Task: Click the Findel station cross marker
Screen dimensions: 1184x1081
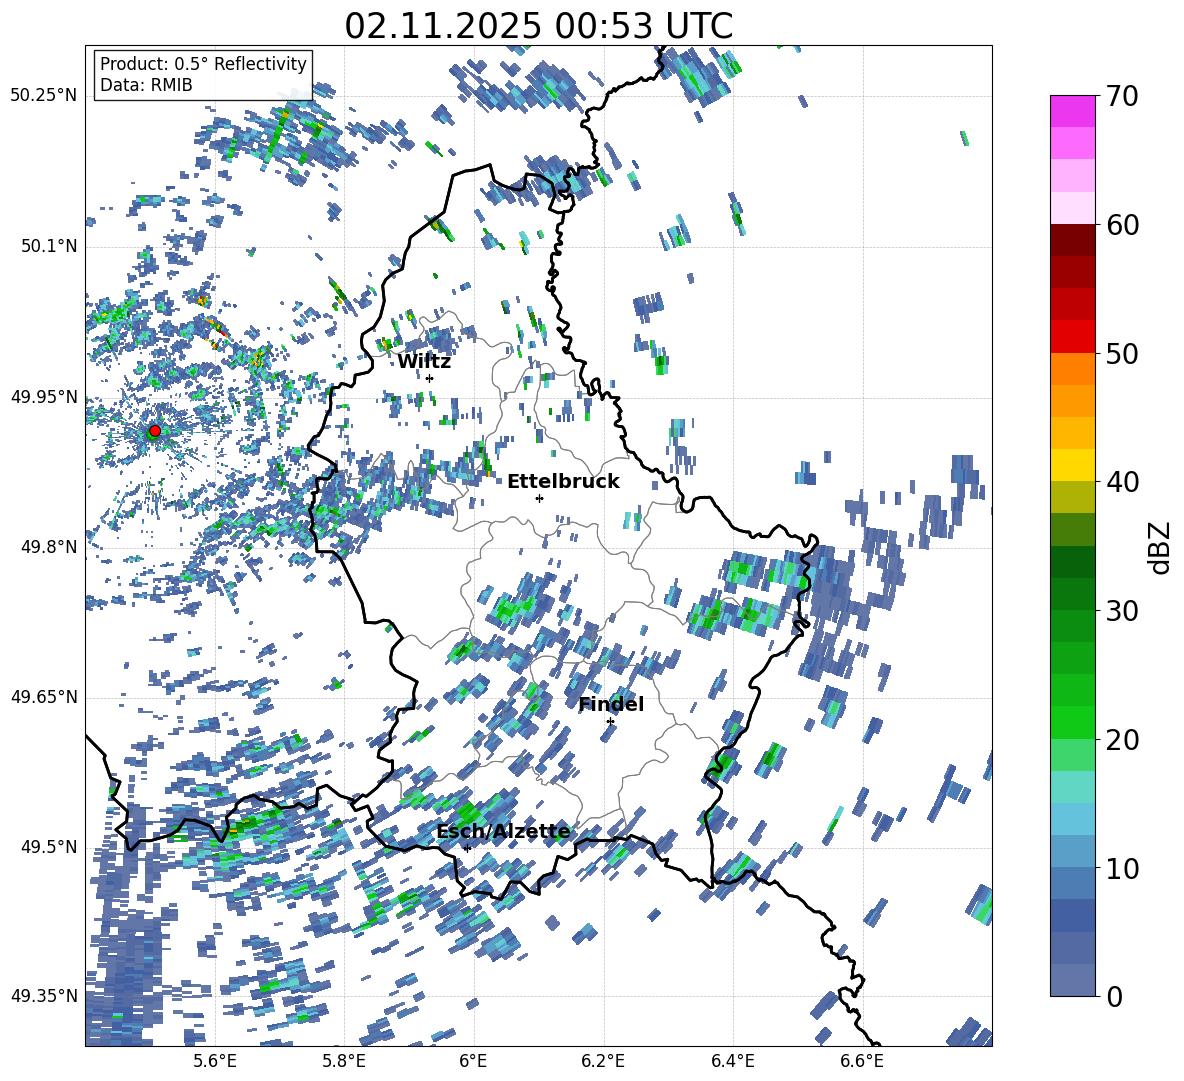Action: (x=610, y=721)
